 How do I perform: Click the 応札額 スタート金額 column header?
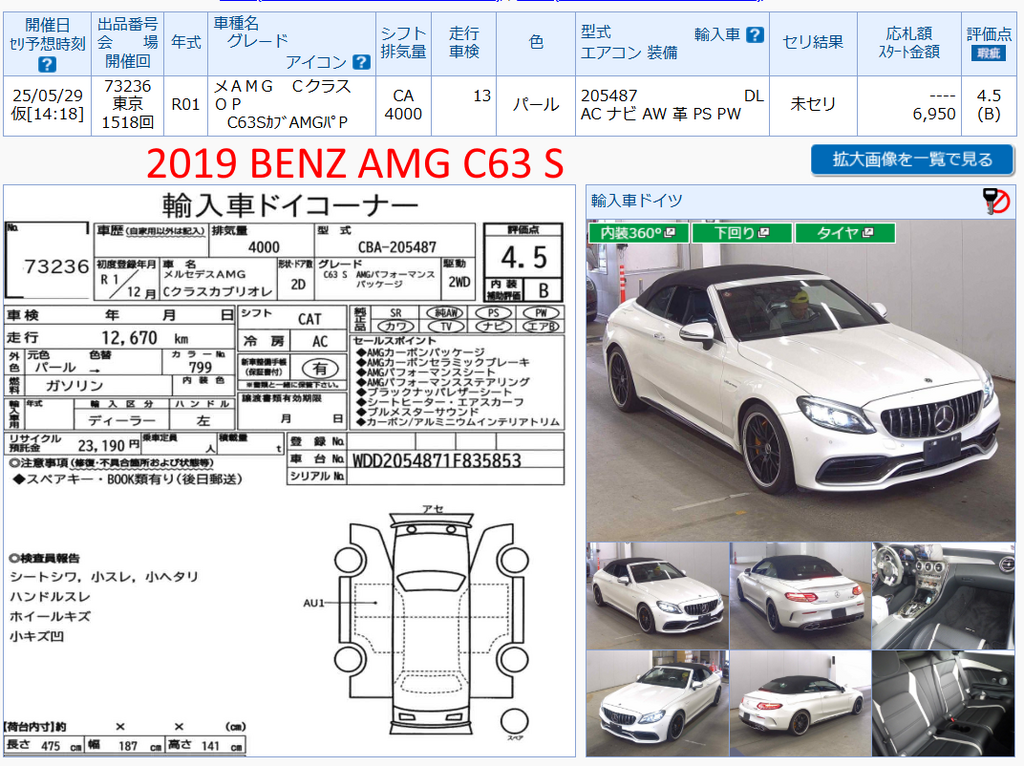click(x=908, y=42)
